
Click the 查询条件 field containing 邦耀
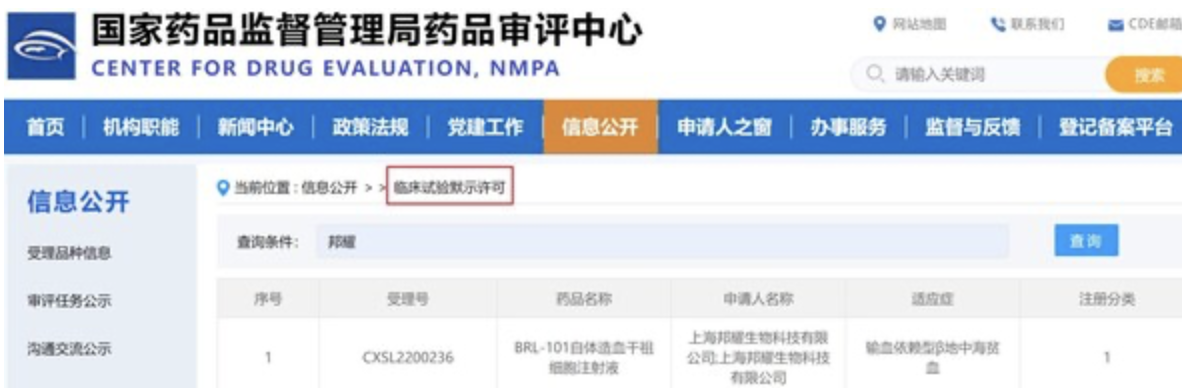[662, 242]
